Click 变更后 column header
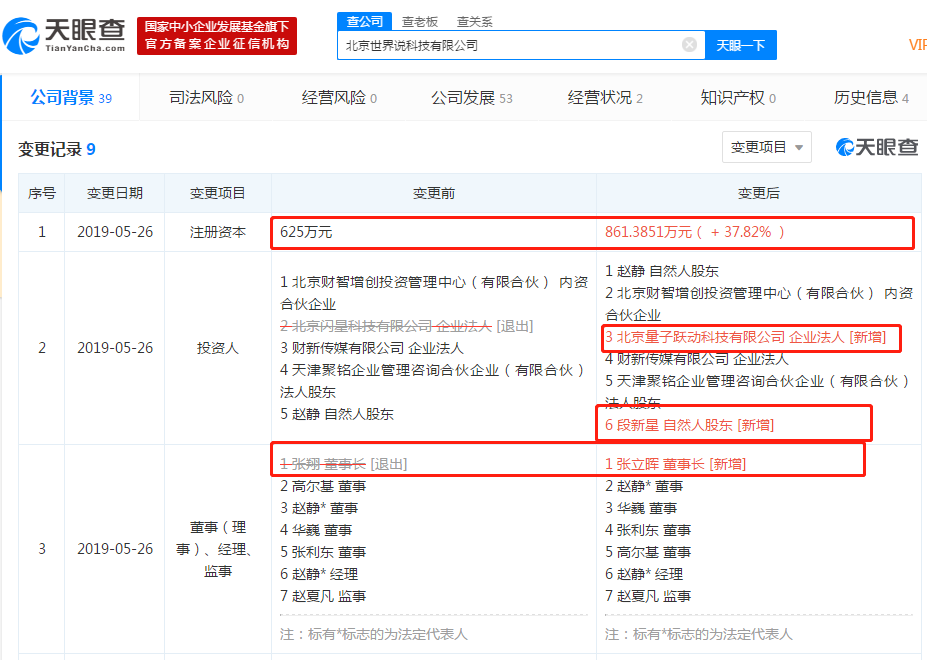Viewport: 927px width, 660px height. [x=759, y=193]
